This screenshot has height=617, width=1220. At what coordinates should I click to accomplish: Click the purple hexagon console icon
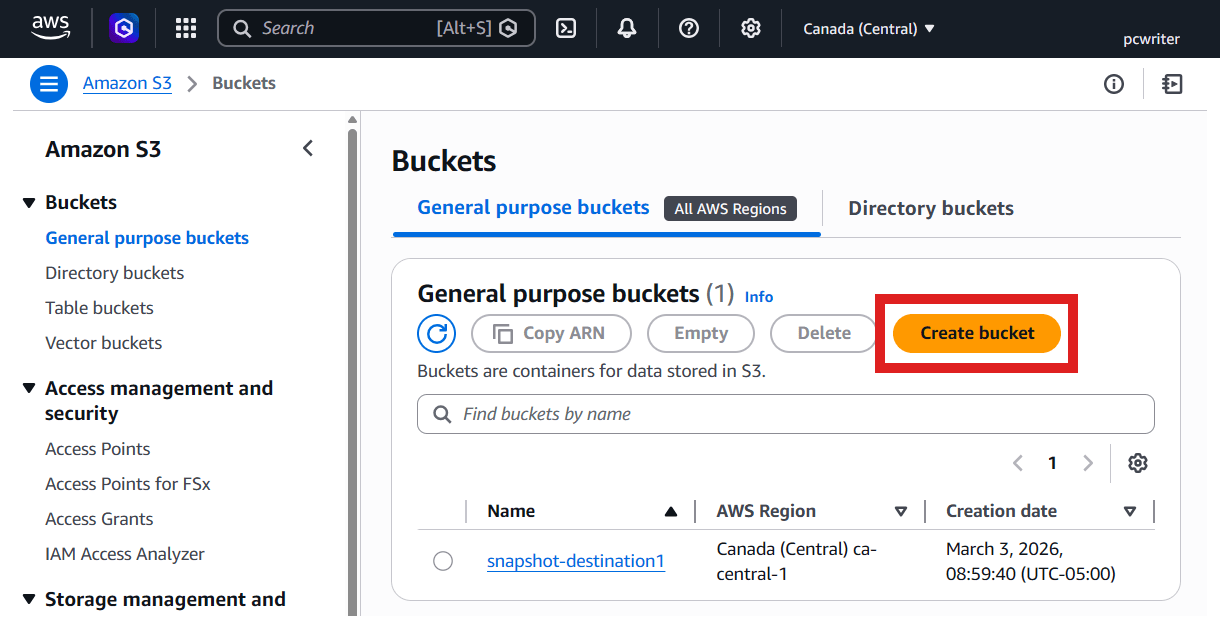[124, 28]
